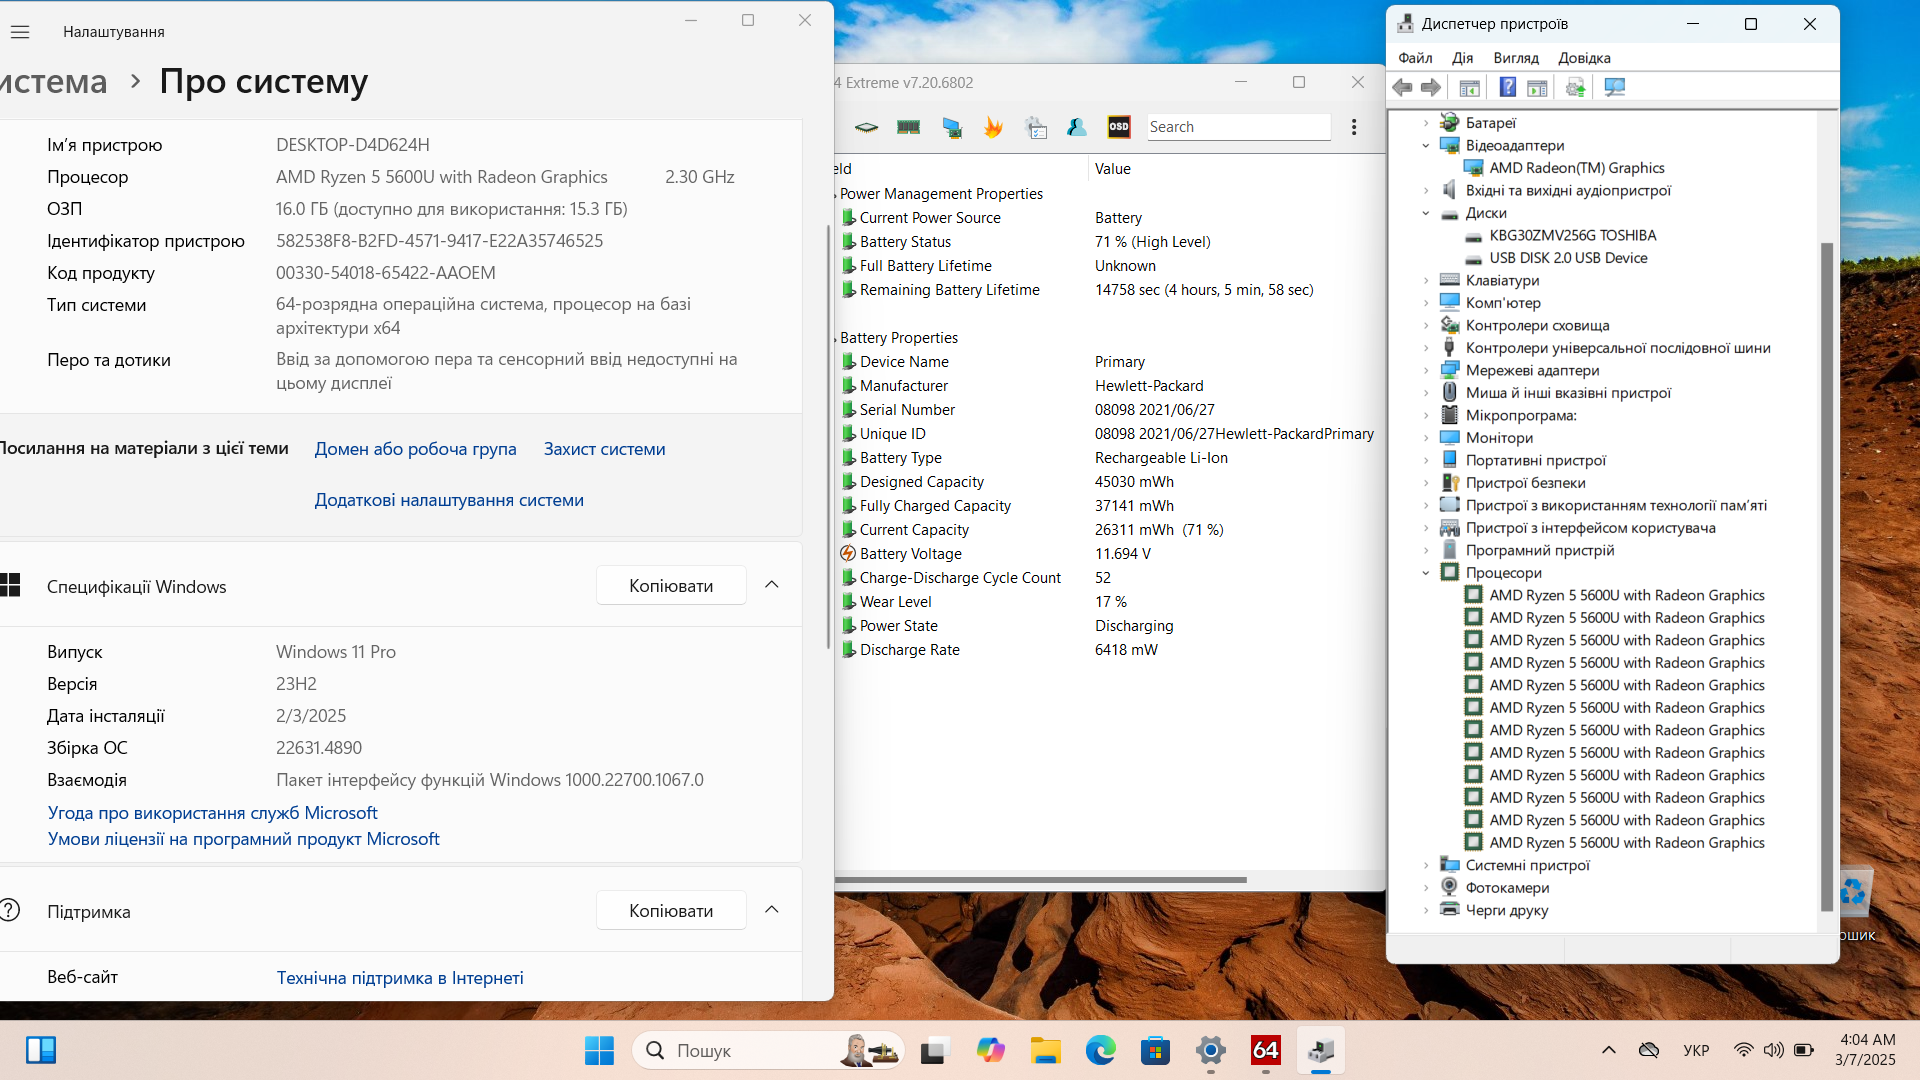Viewport: 1920px width, 1080px height.
Task: Click Device Manager properties pane icon
Action: click(x=1537, y=88)
